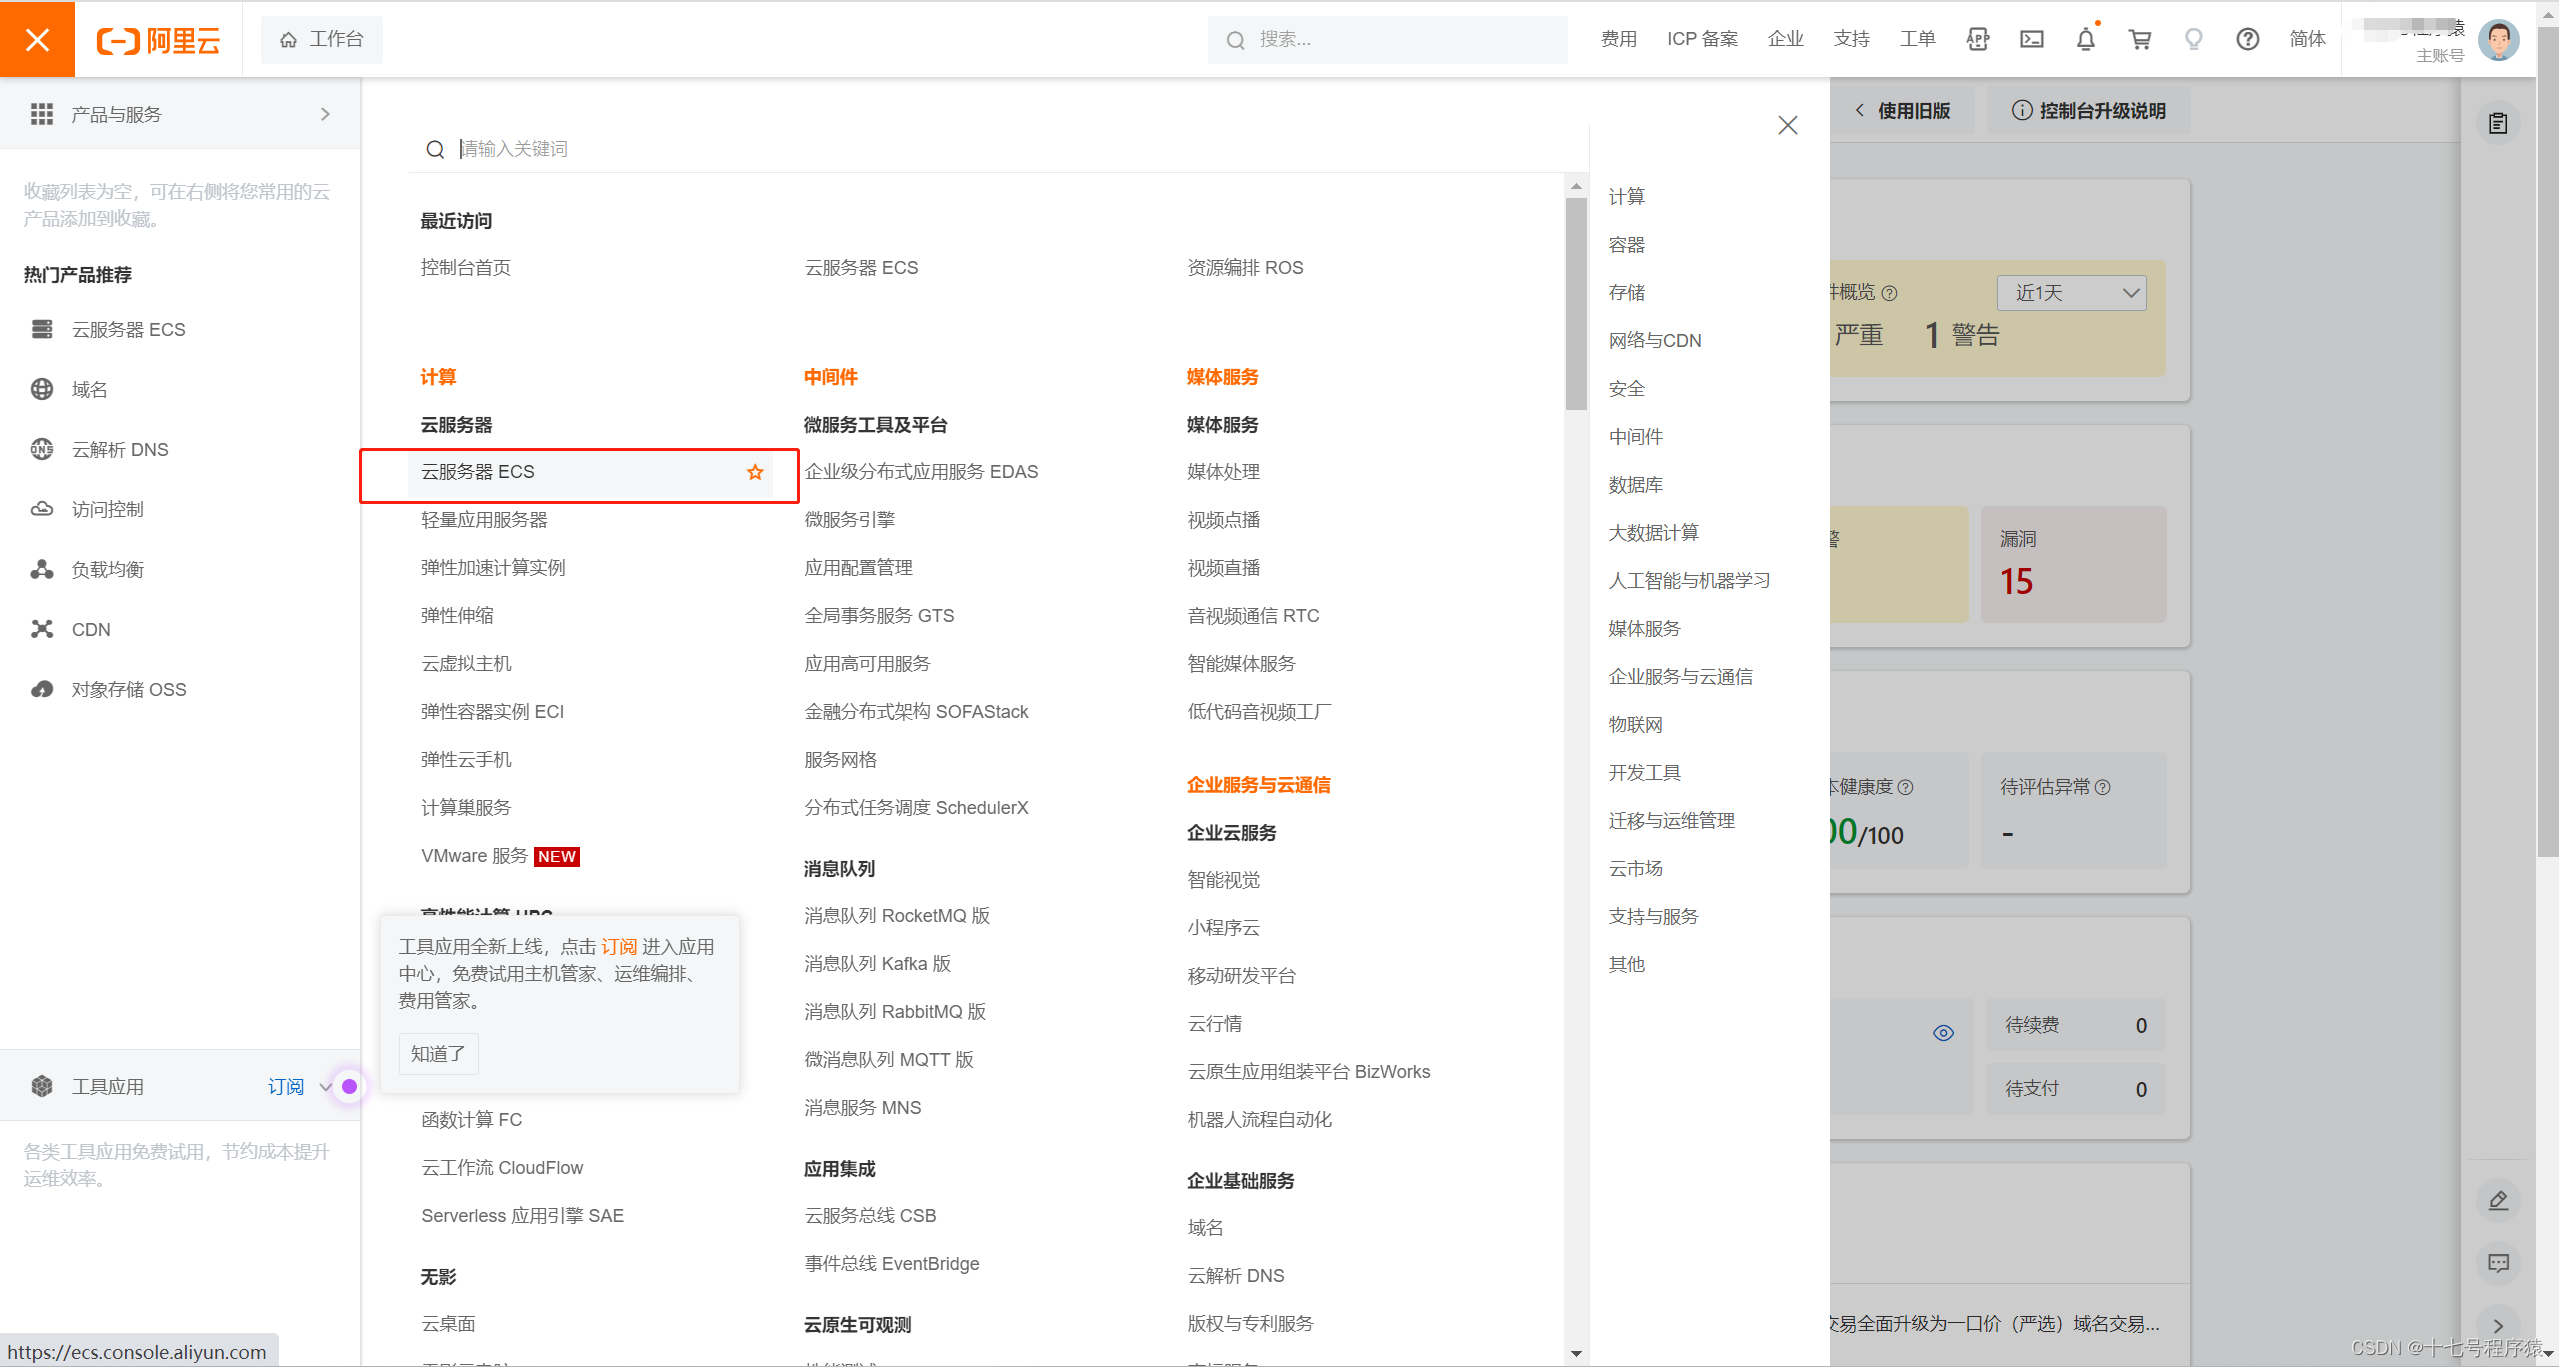
Task: Click the orange X menu icon
Action: 37,39
